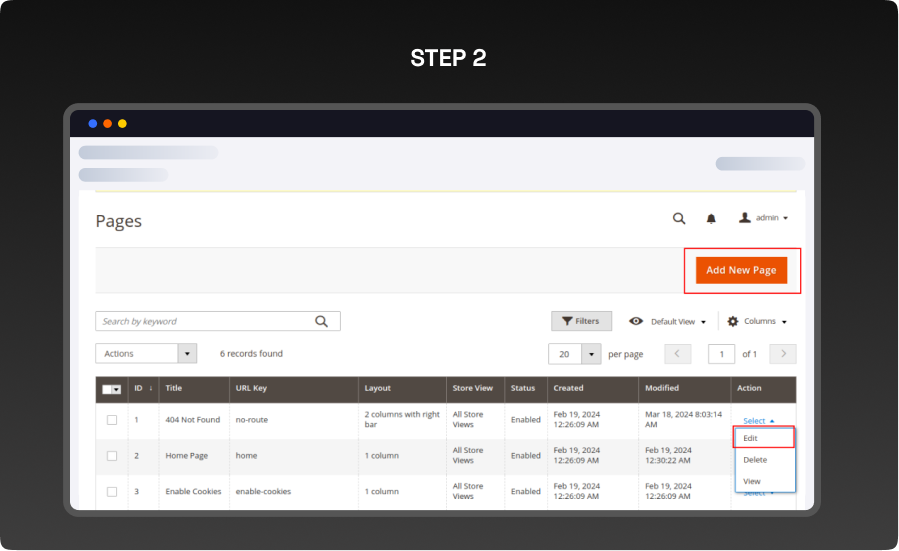This screenshot has width=899, height=551.
Task: Click the search magnifier icon in header
Action: (679, 218)
